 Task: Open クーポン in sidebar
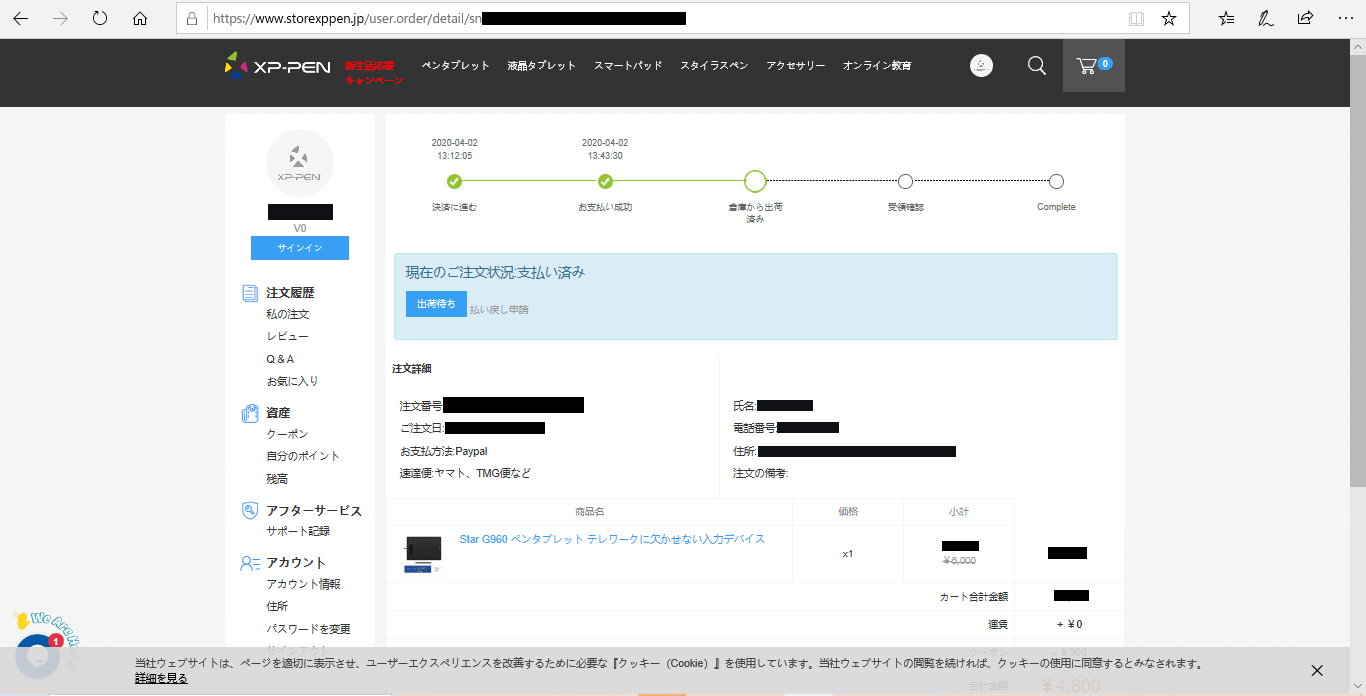point(287,434)
